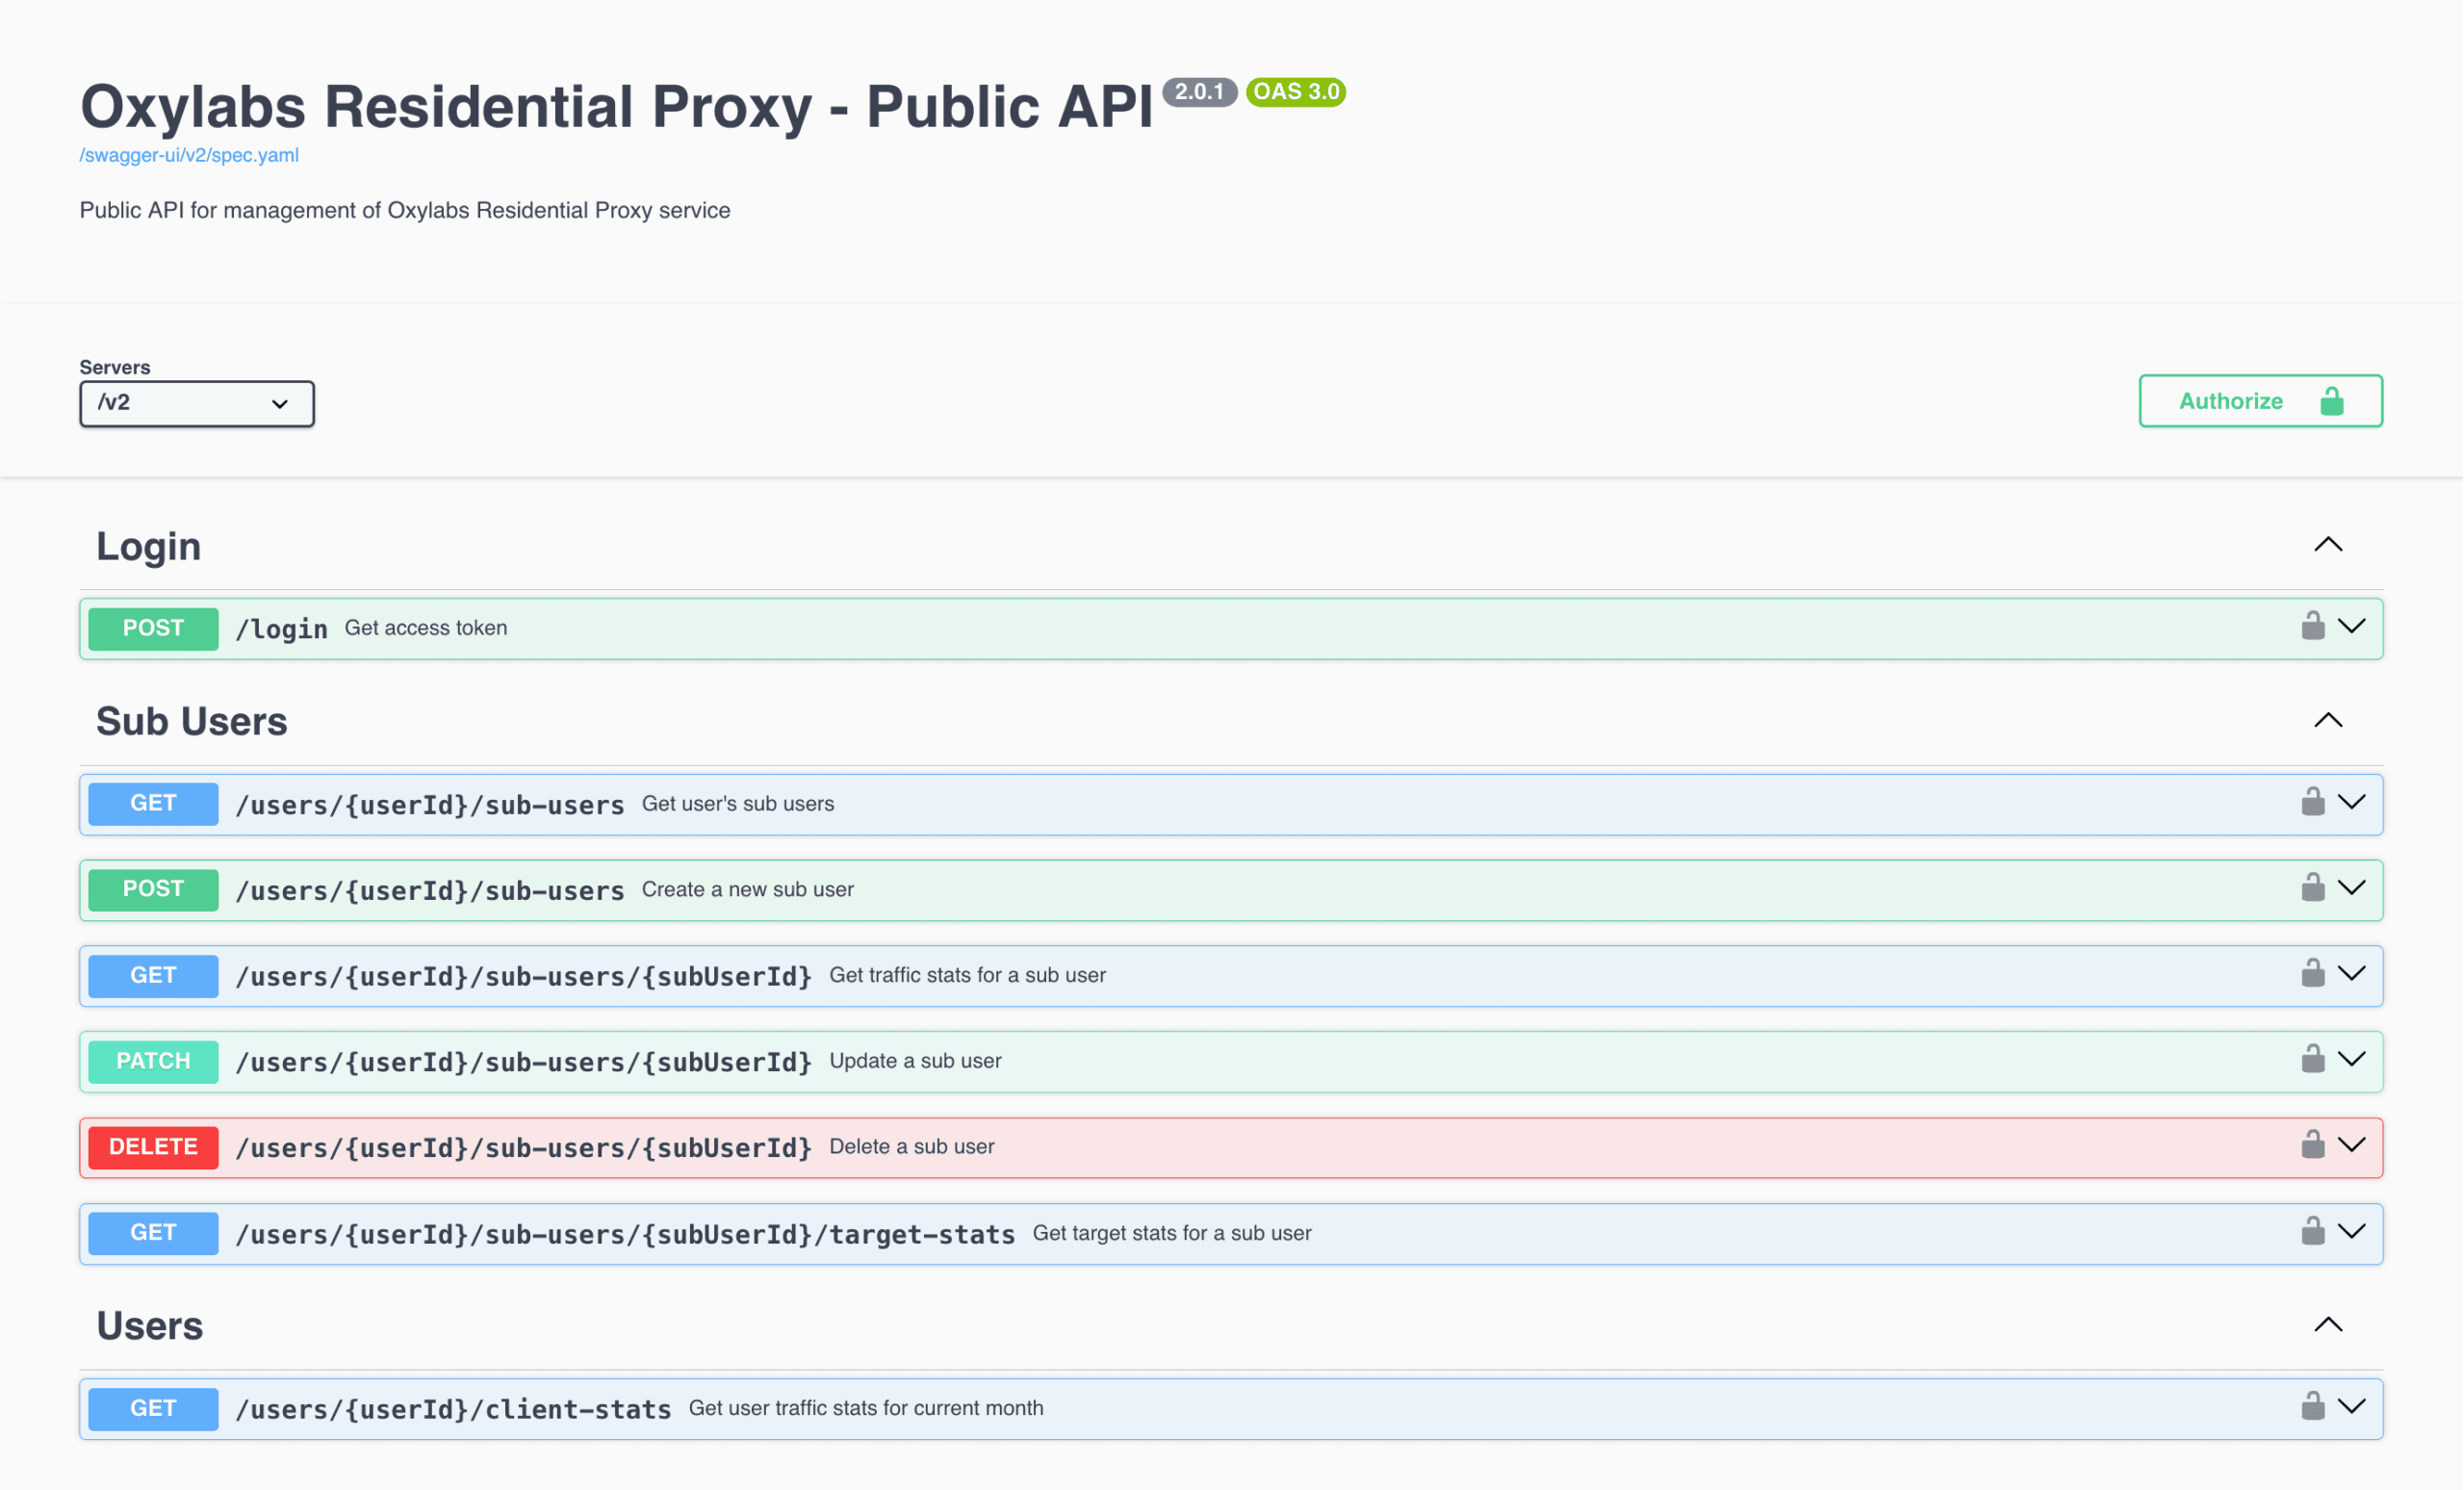This screenshot has width=2464, height=1490.
Task: Click lock icon on Create a new sub user row
Action: (2312, 888)
